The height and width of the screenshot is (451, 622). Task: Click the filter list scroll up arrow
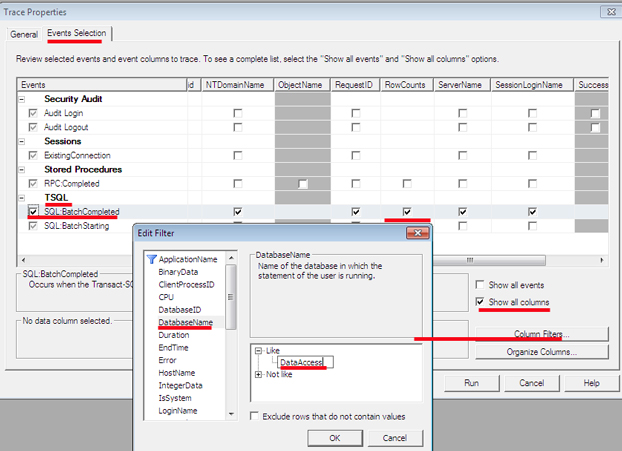[231, 258]
